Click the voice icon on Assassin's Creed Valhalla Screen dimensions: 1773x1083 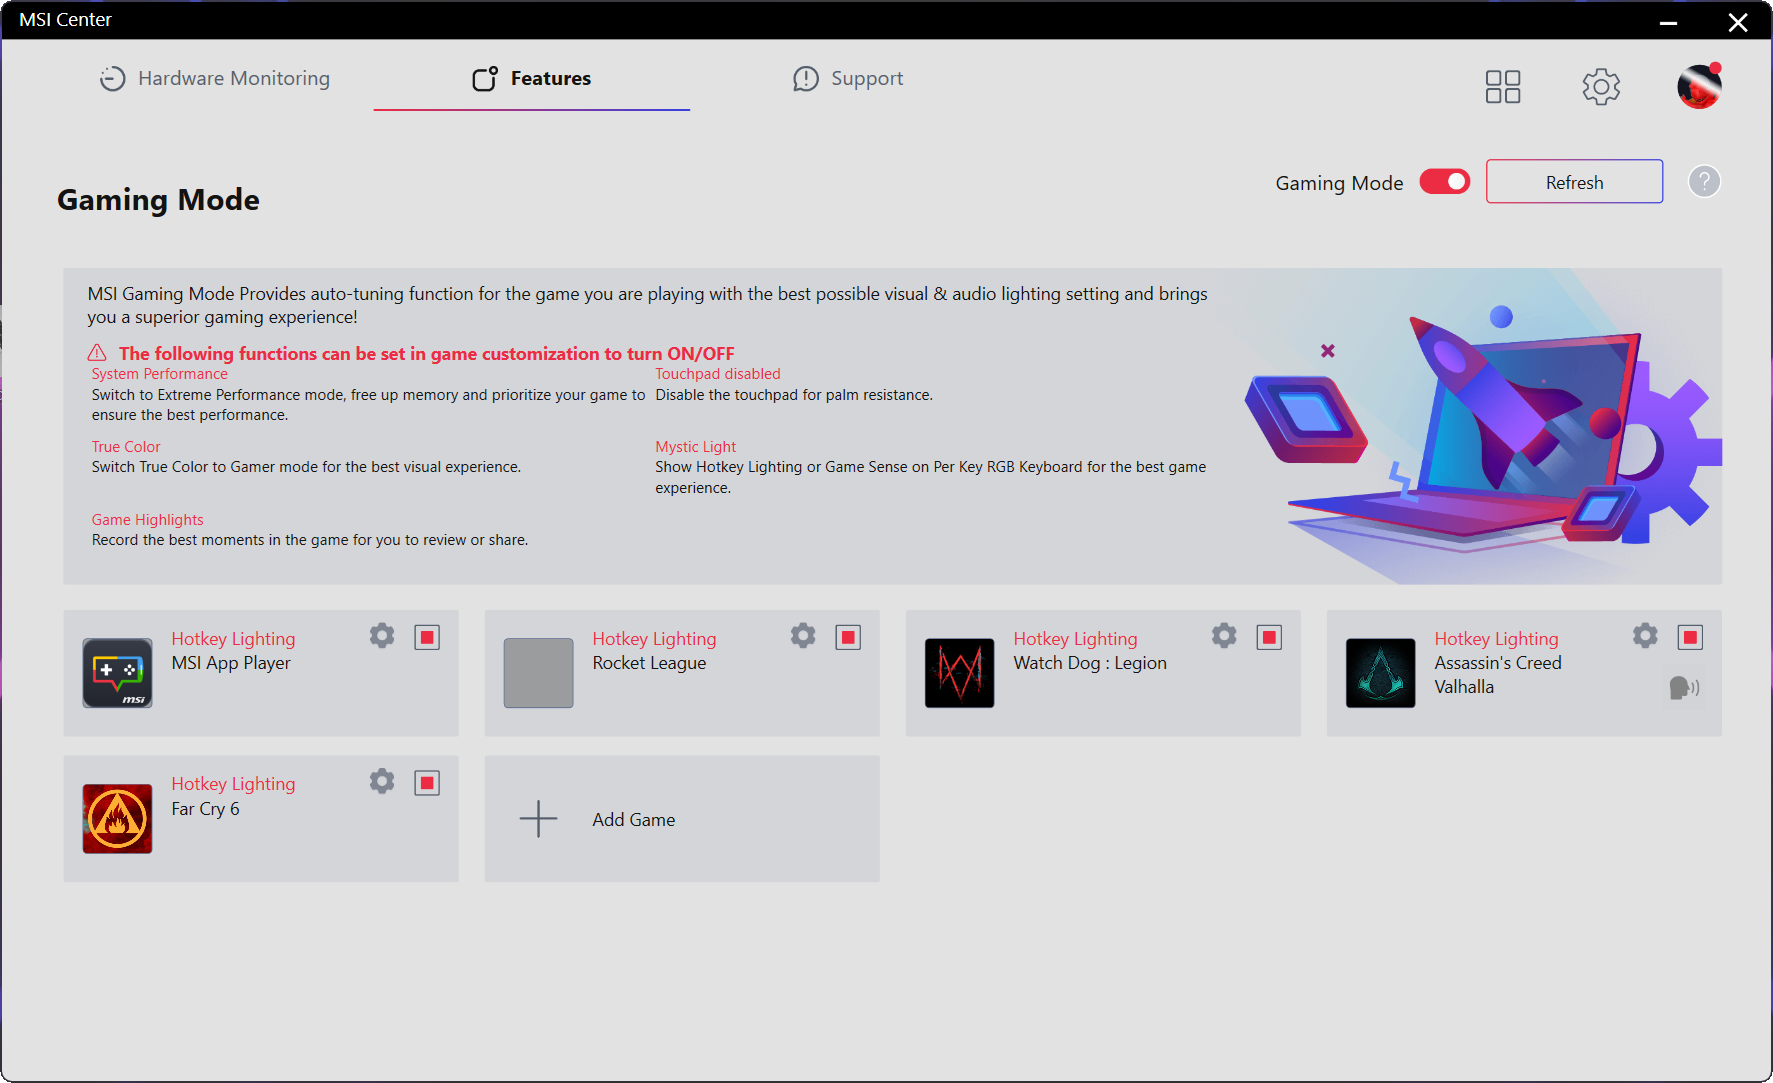click(x=1683, y=687)
